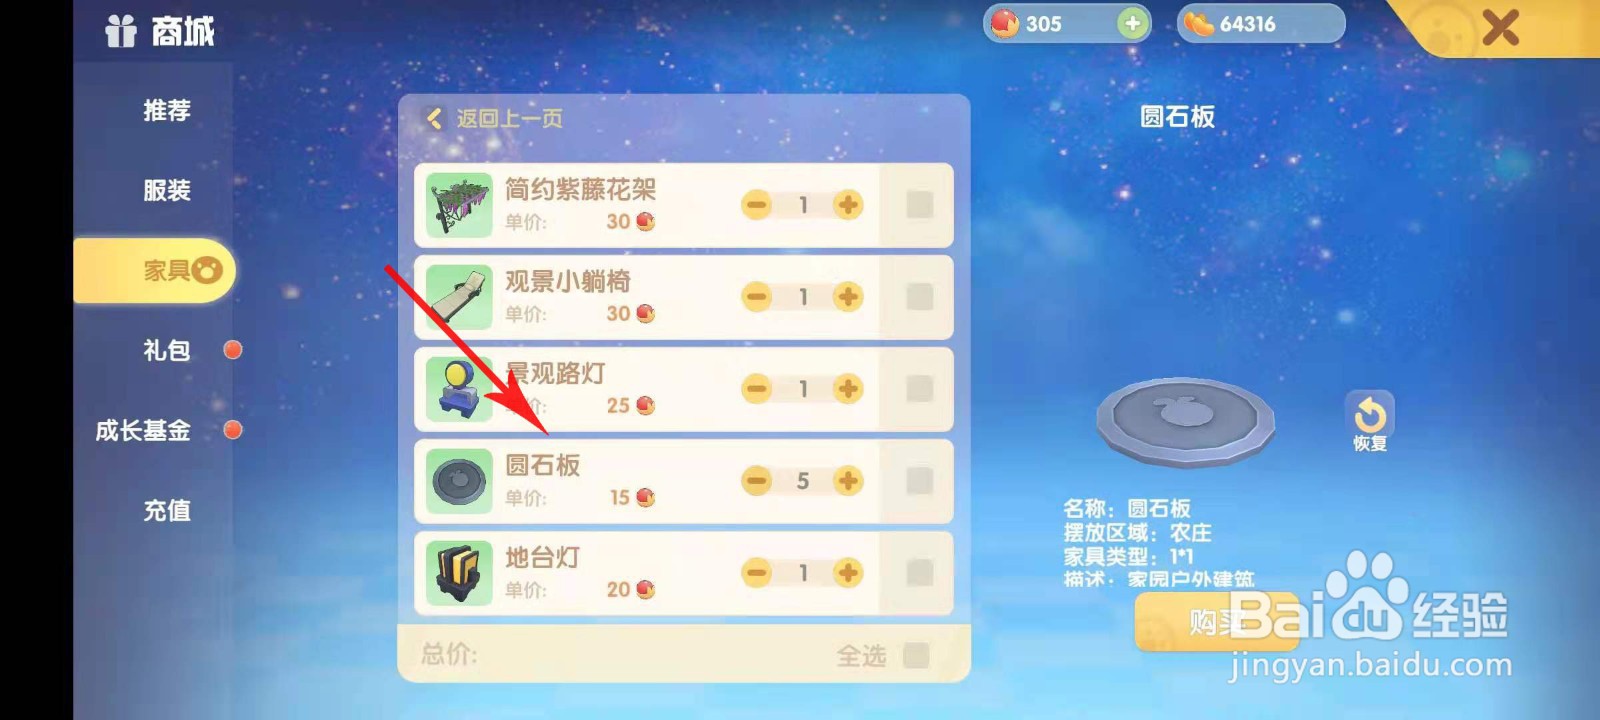The width and height of the screenshot is (1600, 720).
Task: Tick the checkbox for 观景小躺椅
Action: [x=919, y=297]
